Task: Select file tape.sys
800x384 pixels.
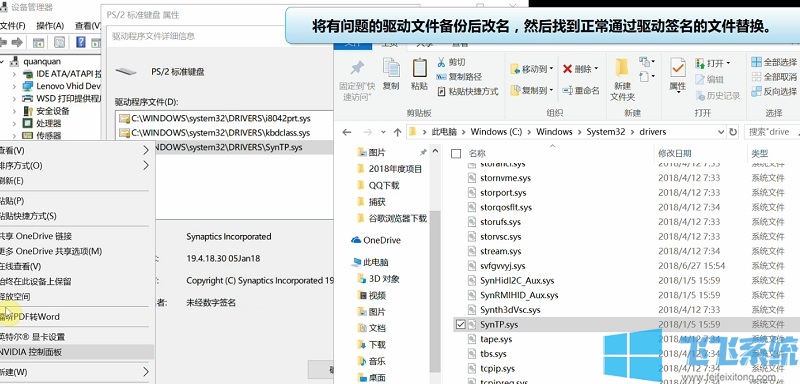Action: (496, 339)
